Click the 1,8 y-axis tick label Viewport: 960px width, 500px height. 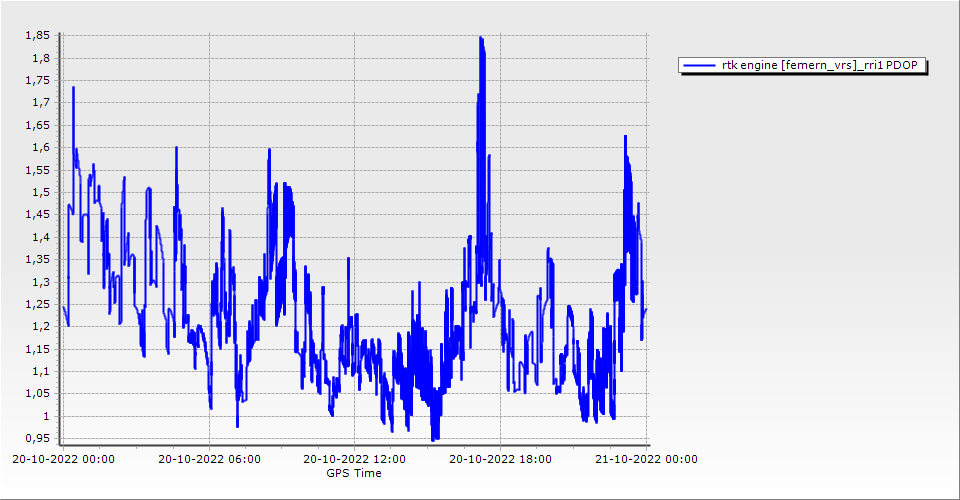40,58
